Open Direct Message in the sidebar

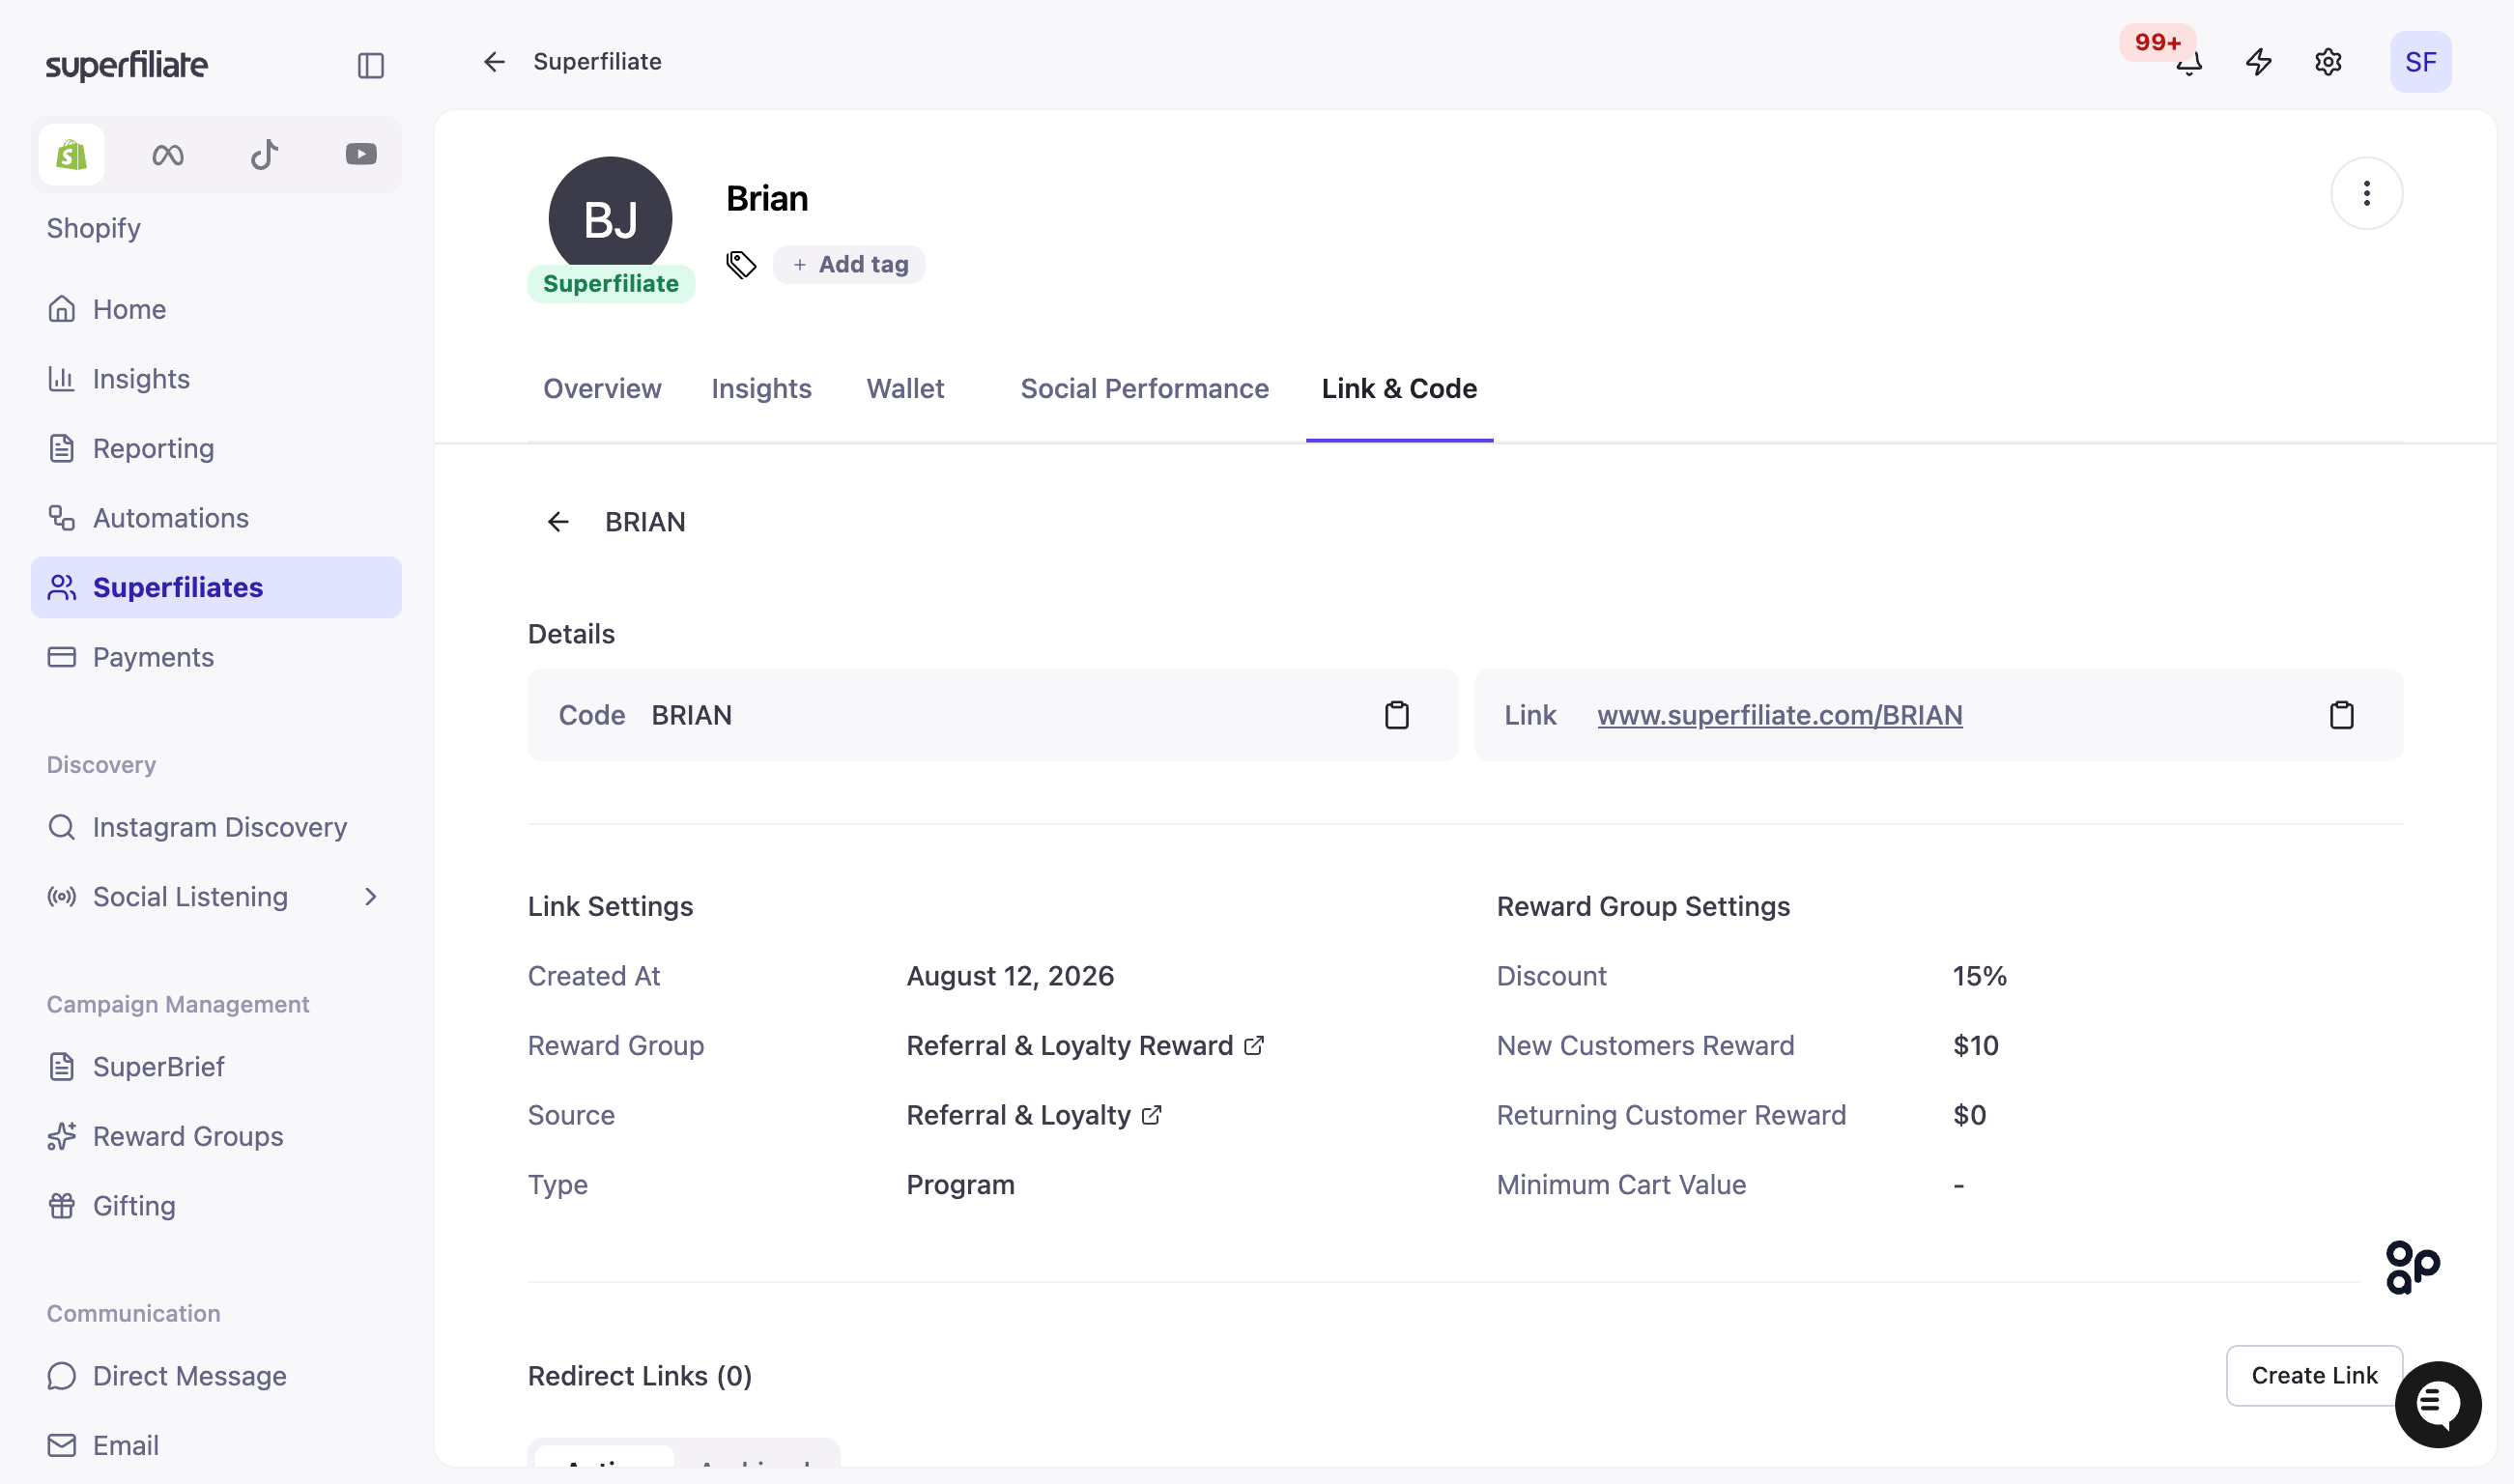pos(216,1376)
